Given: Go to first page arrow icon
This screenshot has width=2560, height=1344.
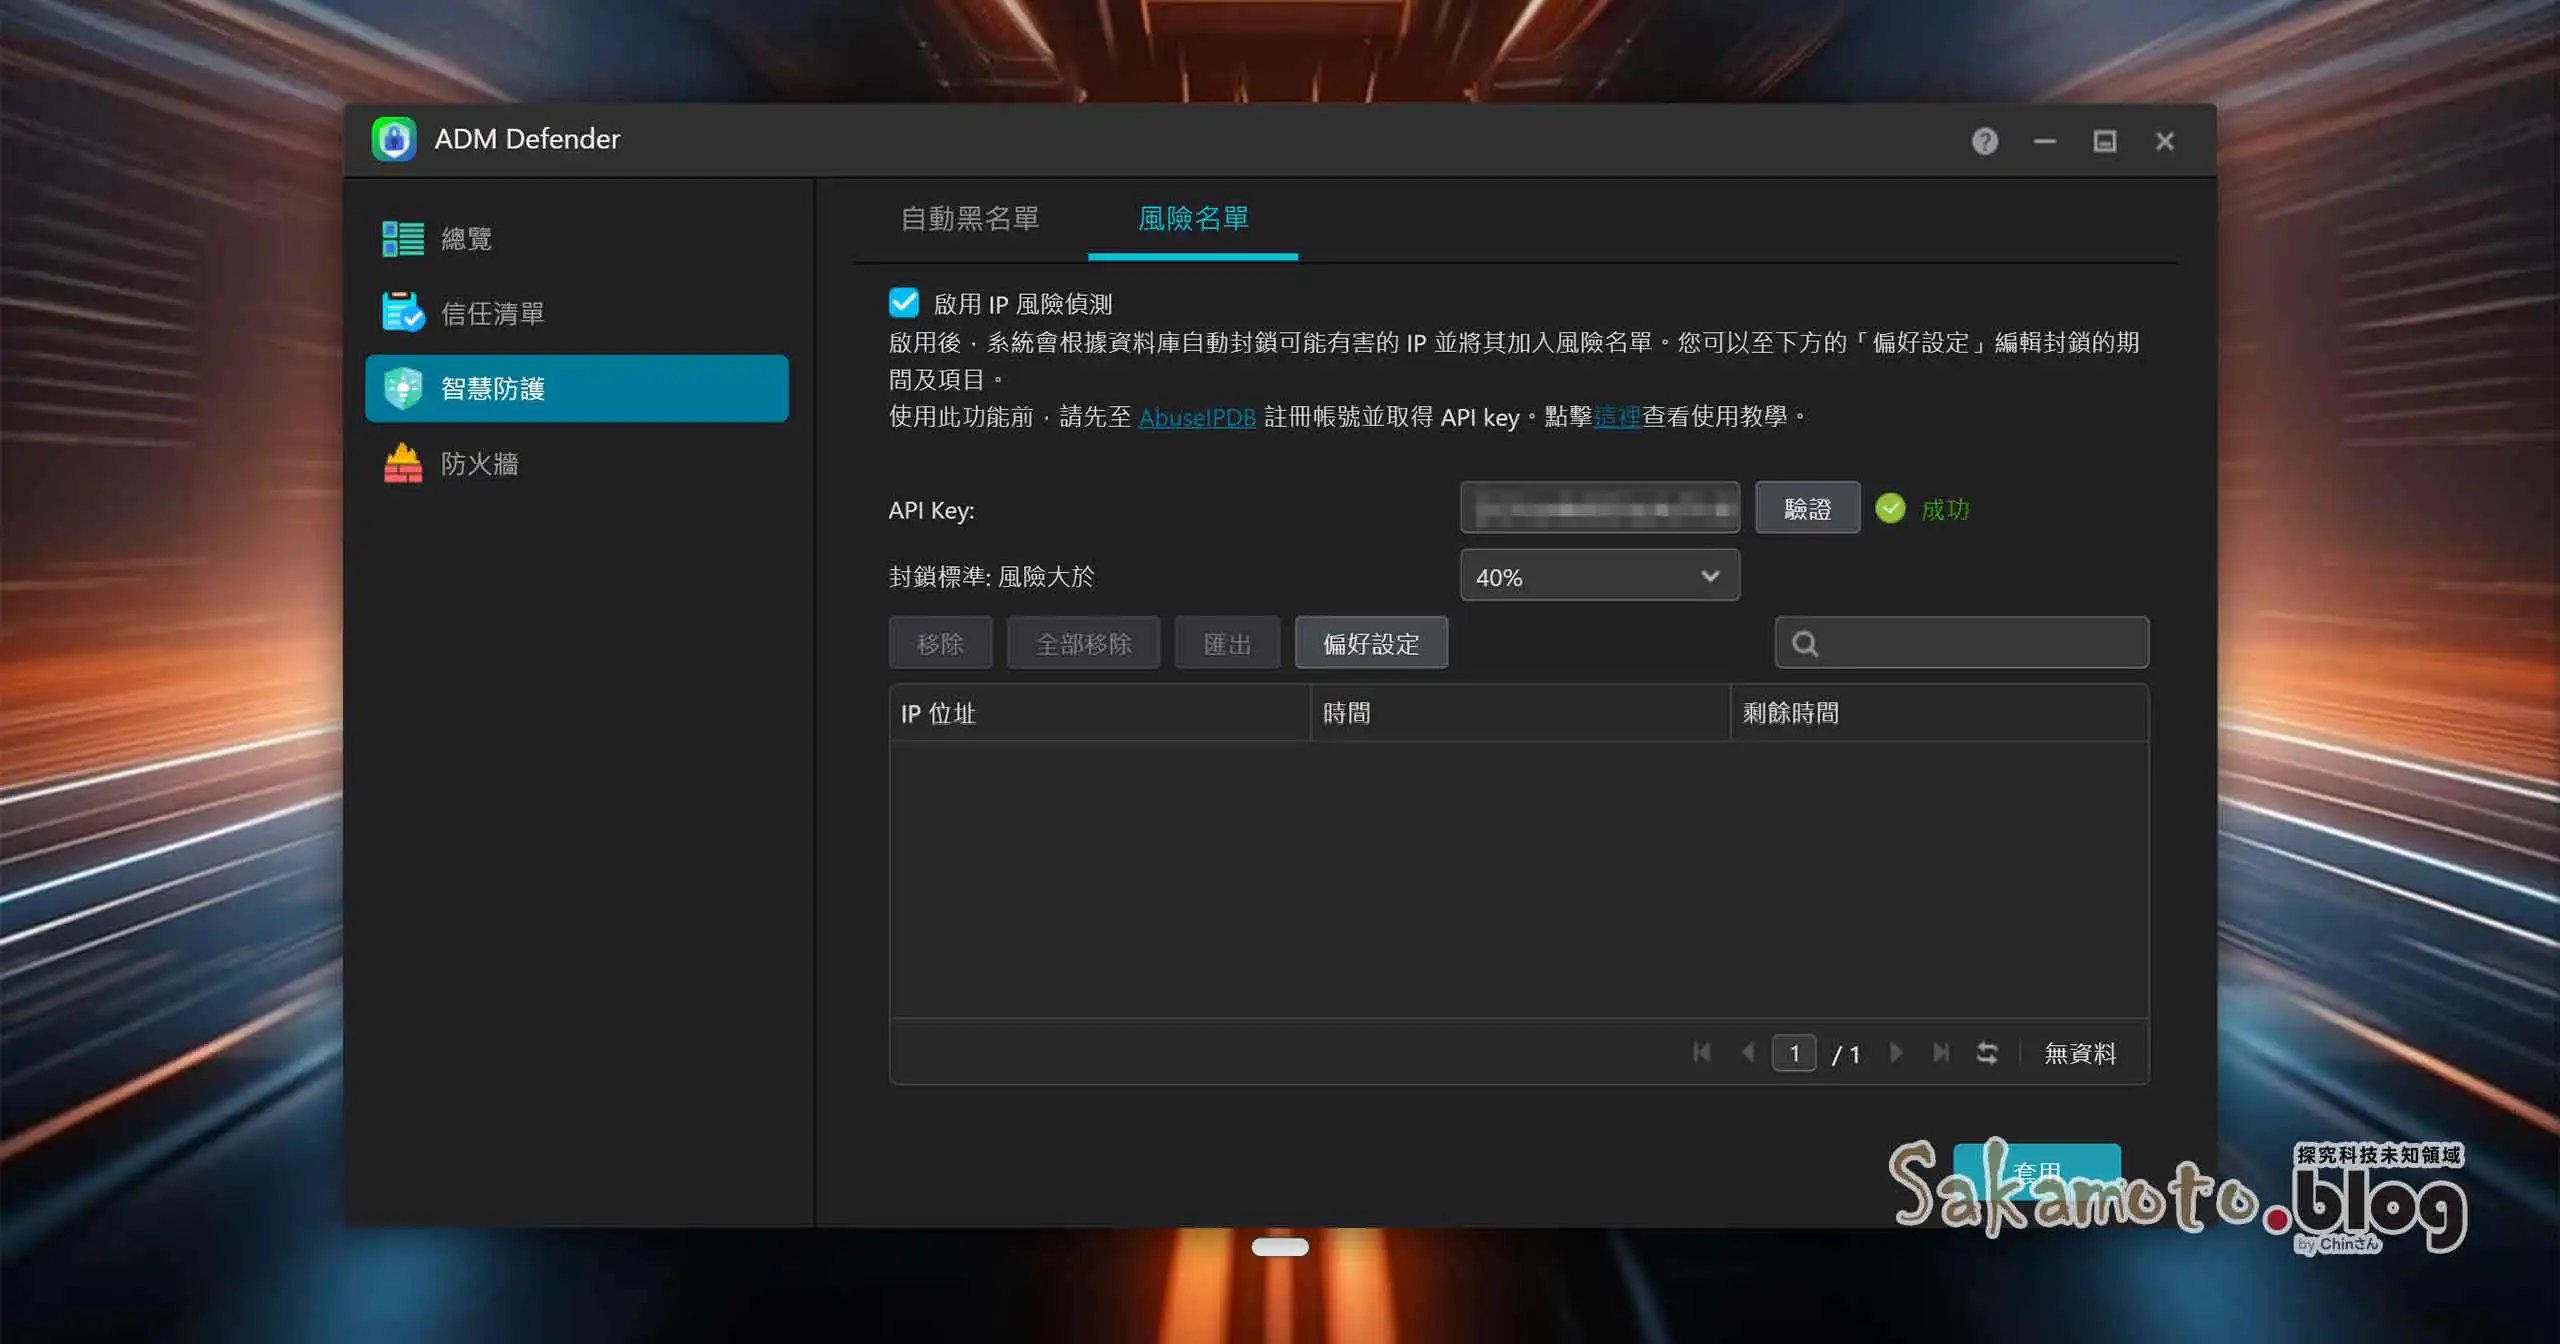Looking at the screenshot, I should tap(1702, 1053).
